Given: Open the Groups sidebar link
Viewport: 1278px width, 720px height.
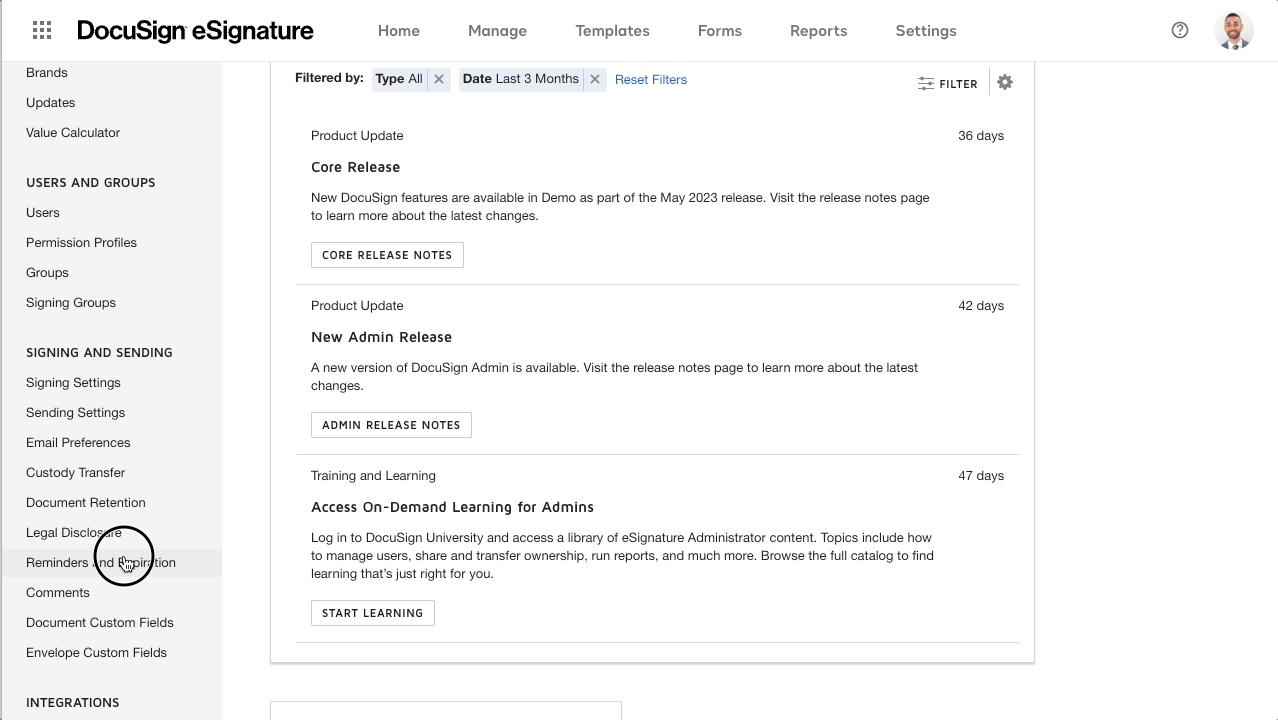Looking at the screenshot, I should coord(47,273).
